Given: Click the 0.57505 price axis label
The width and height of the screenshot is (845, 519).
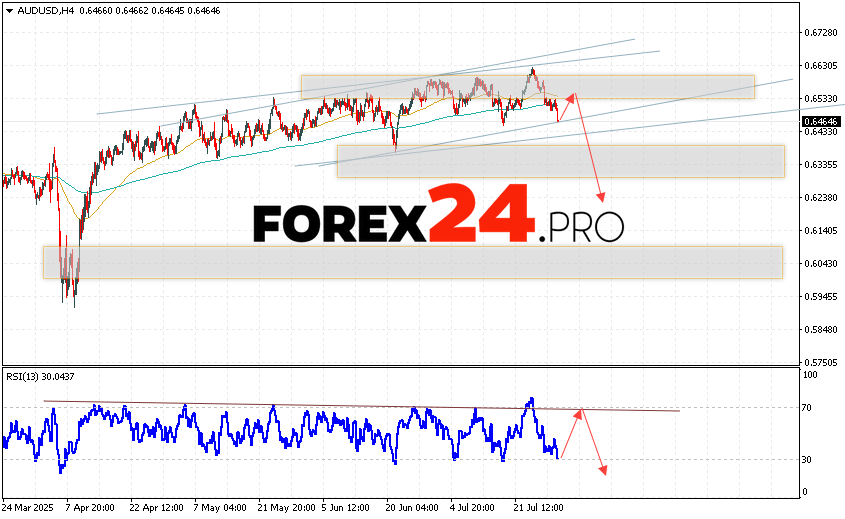Looking at the screenshot, I should (819, 362).
